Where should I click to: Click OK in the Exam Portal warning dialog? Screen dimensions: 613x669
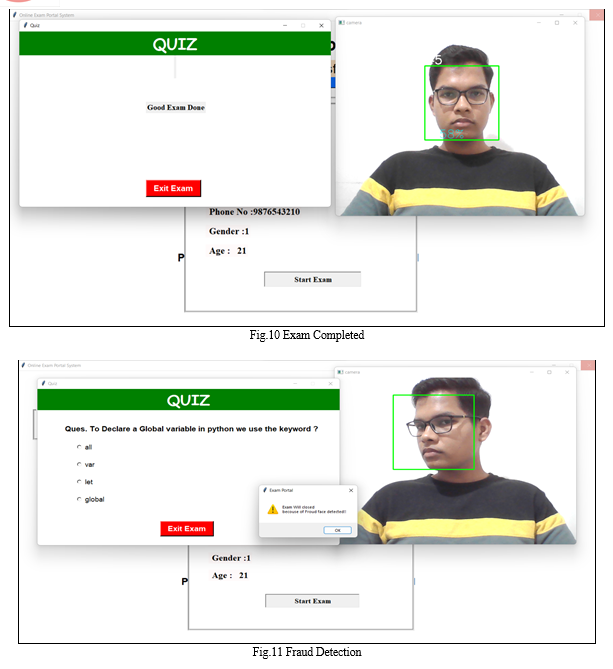click(337, 530)
